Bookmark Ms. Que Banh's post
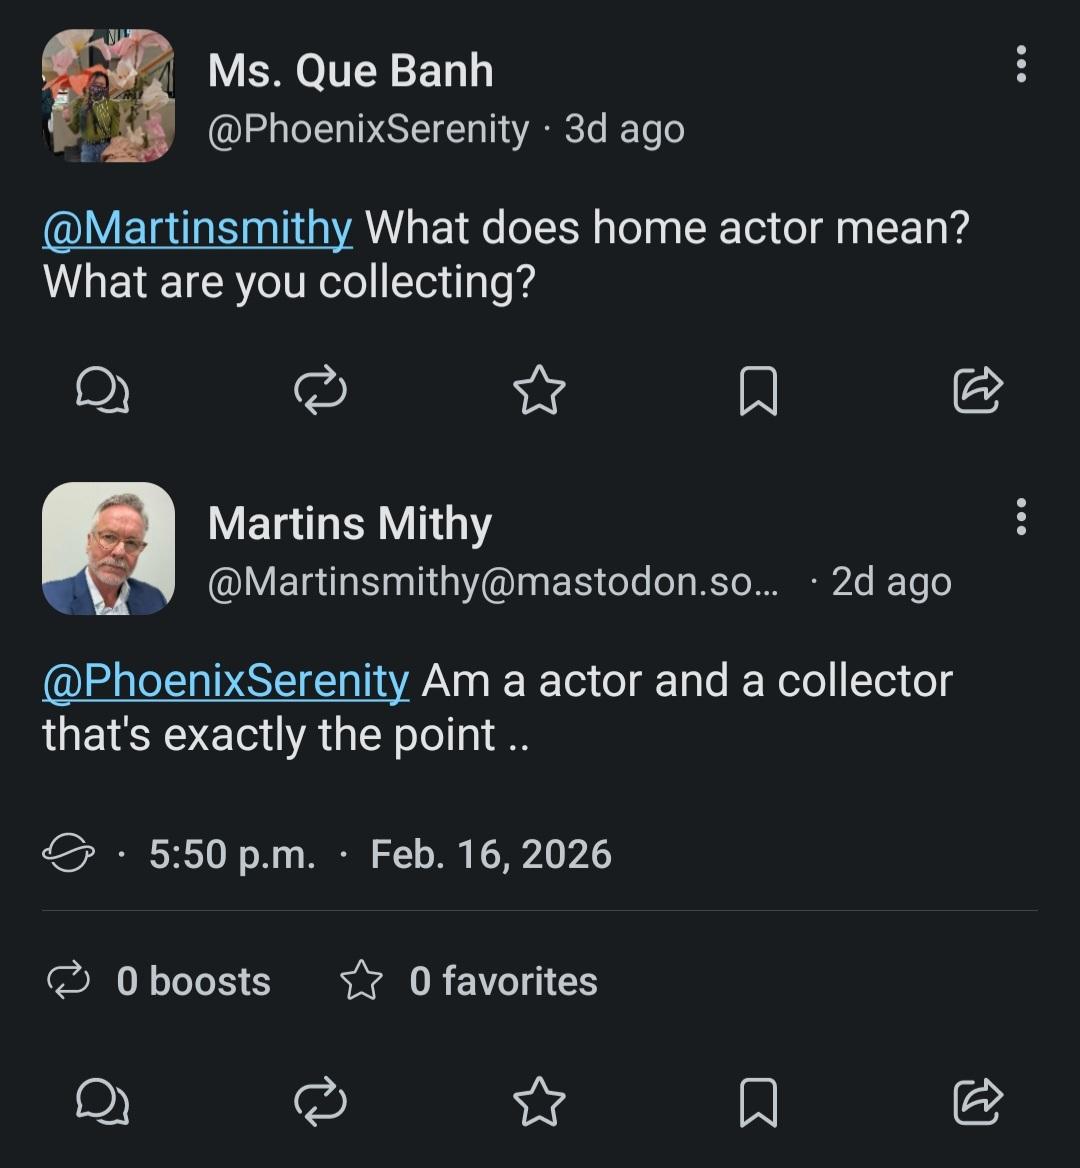 [x=758, y=391]
